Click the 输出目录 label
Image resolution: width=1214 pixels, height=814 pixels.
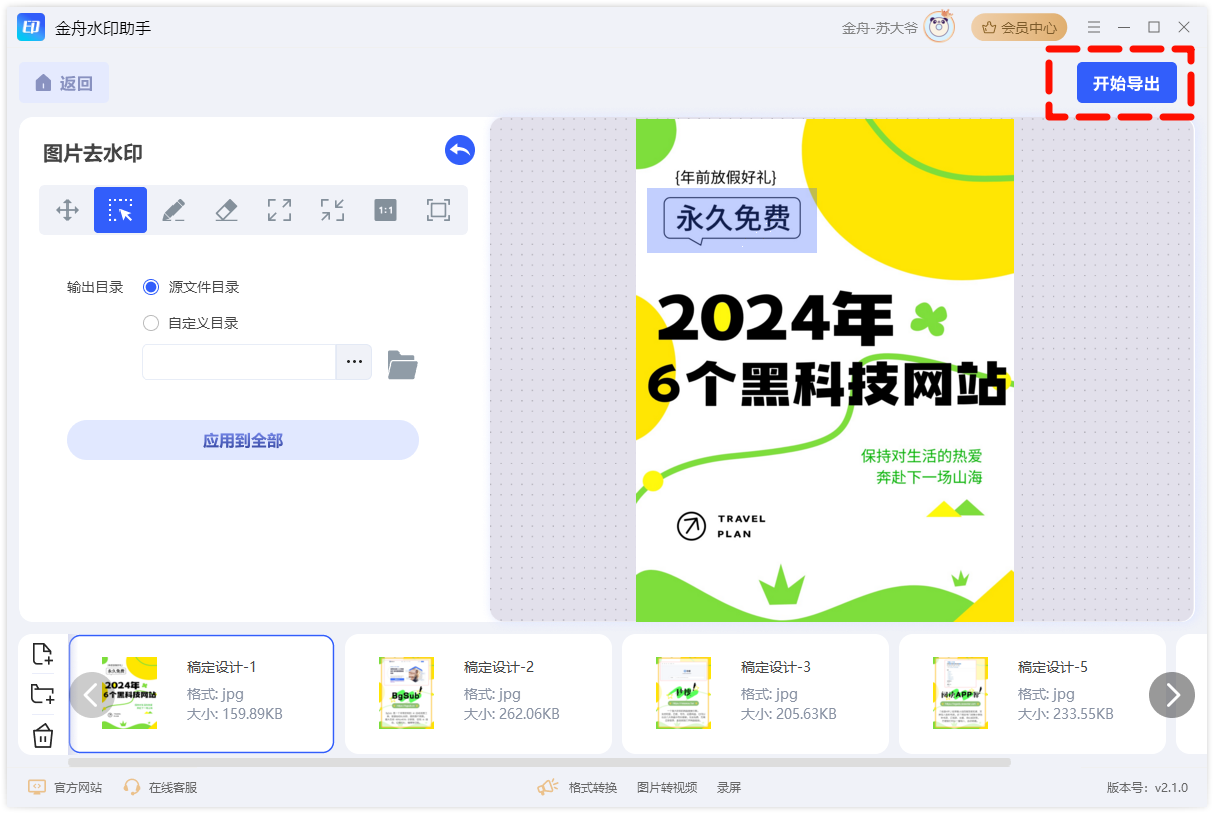click(x=95, y=287)
